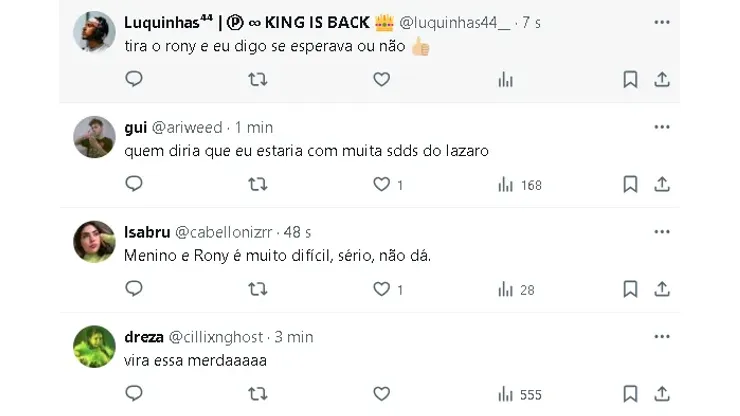View analytics for gui's tweet with 168 views
Viewport: 740px width, 416px height.
(519, 184)
